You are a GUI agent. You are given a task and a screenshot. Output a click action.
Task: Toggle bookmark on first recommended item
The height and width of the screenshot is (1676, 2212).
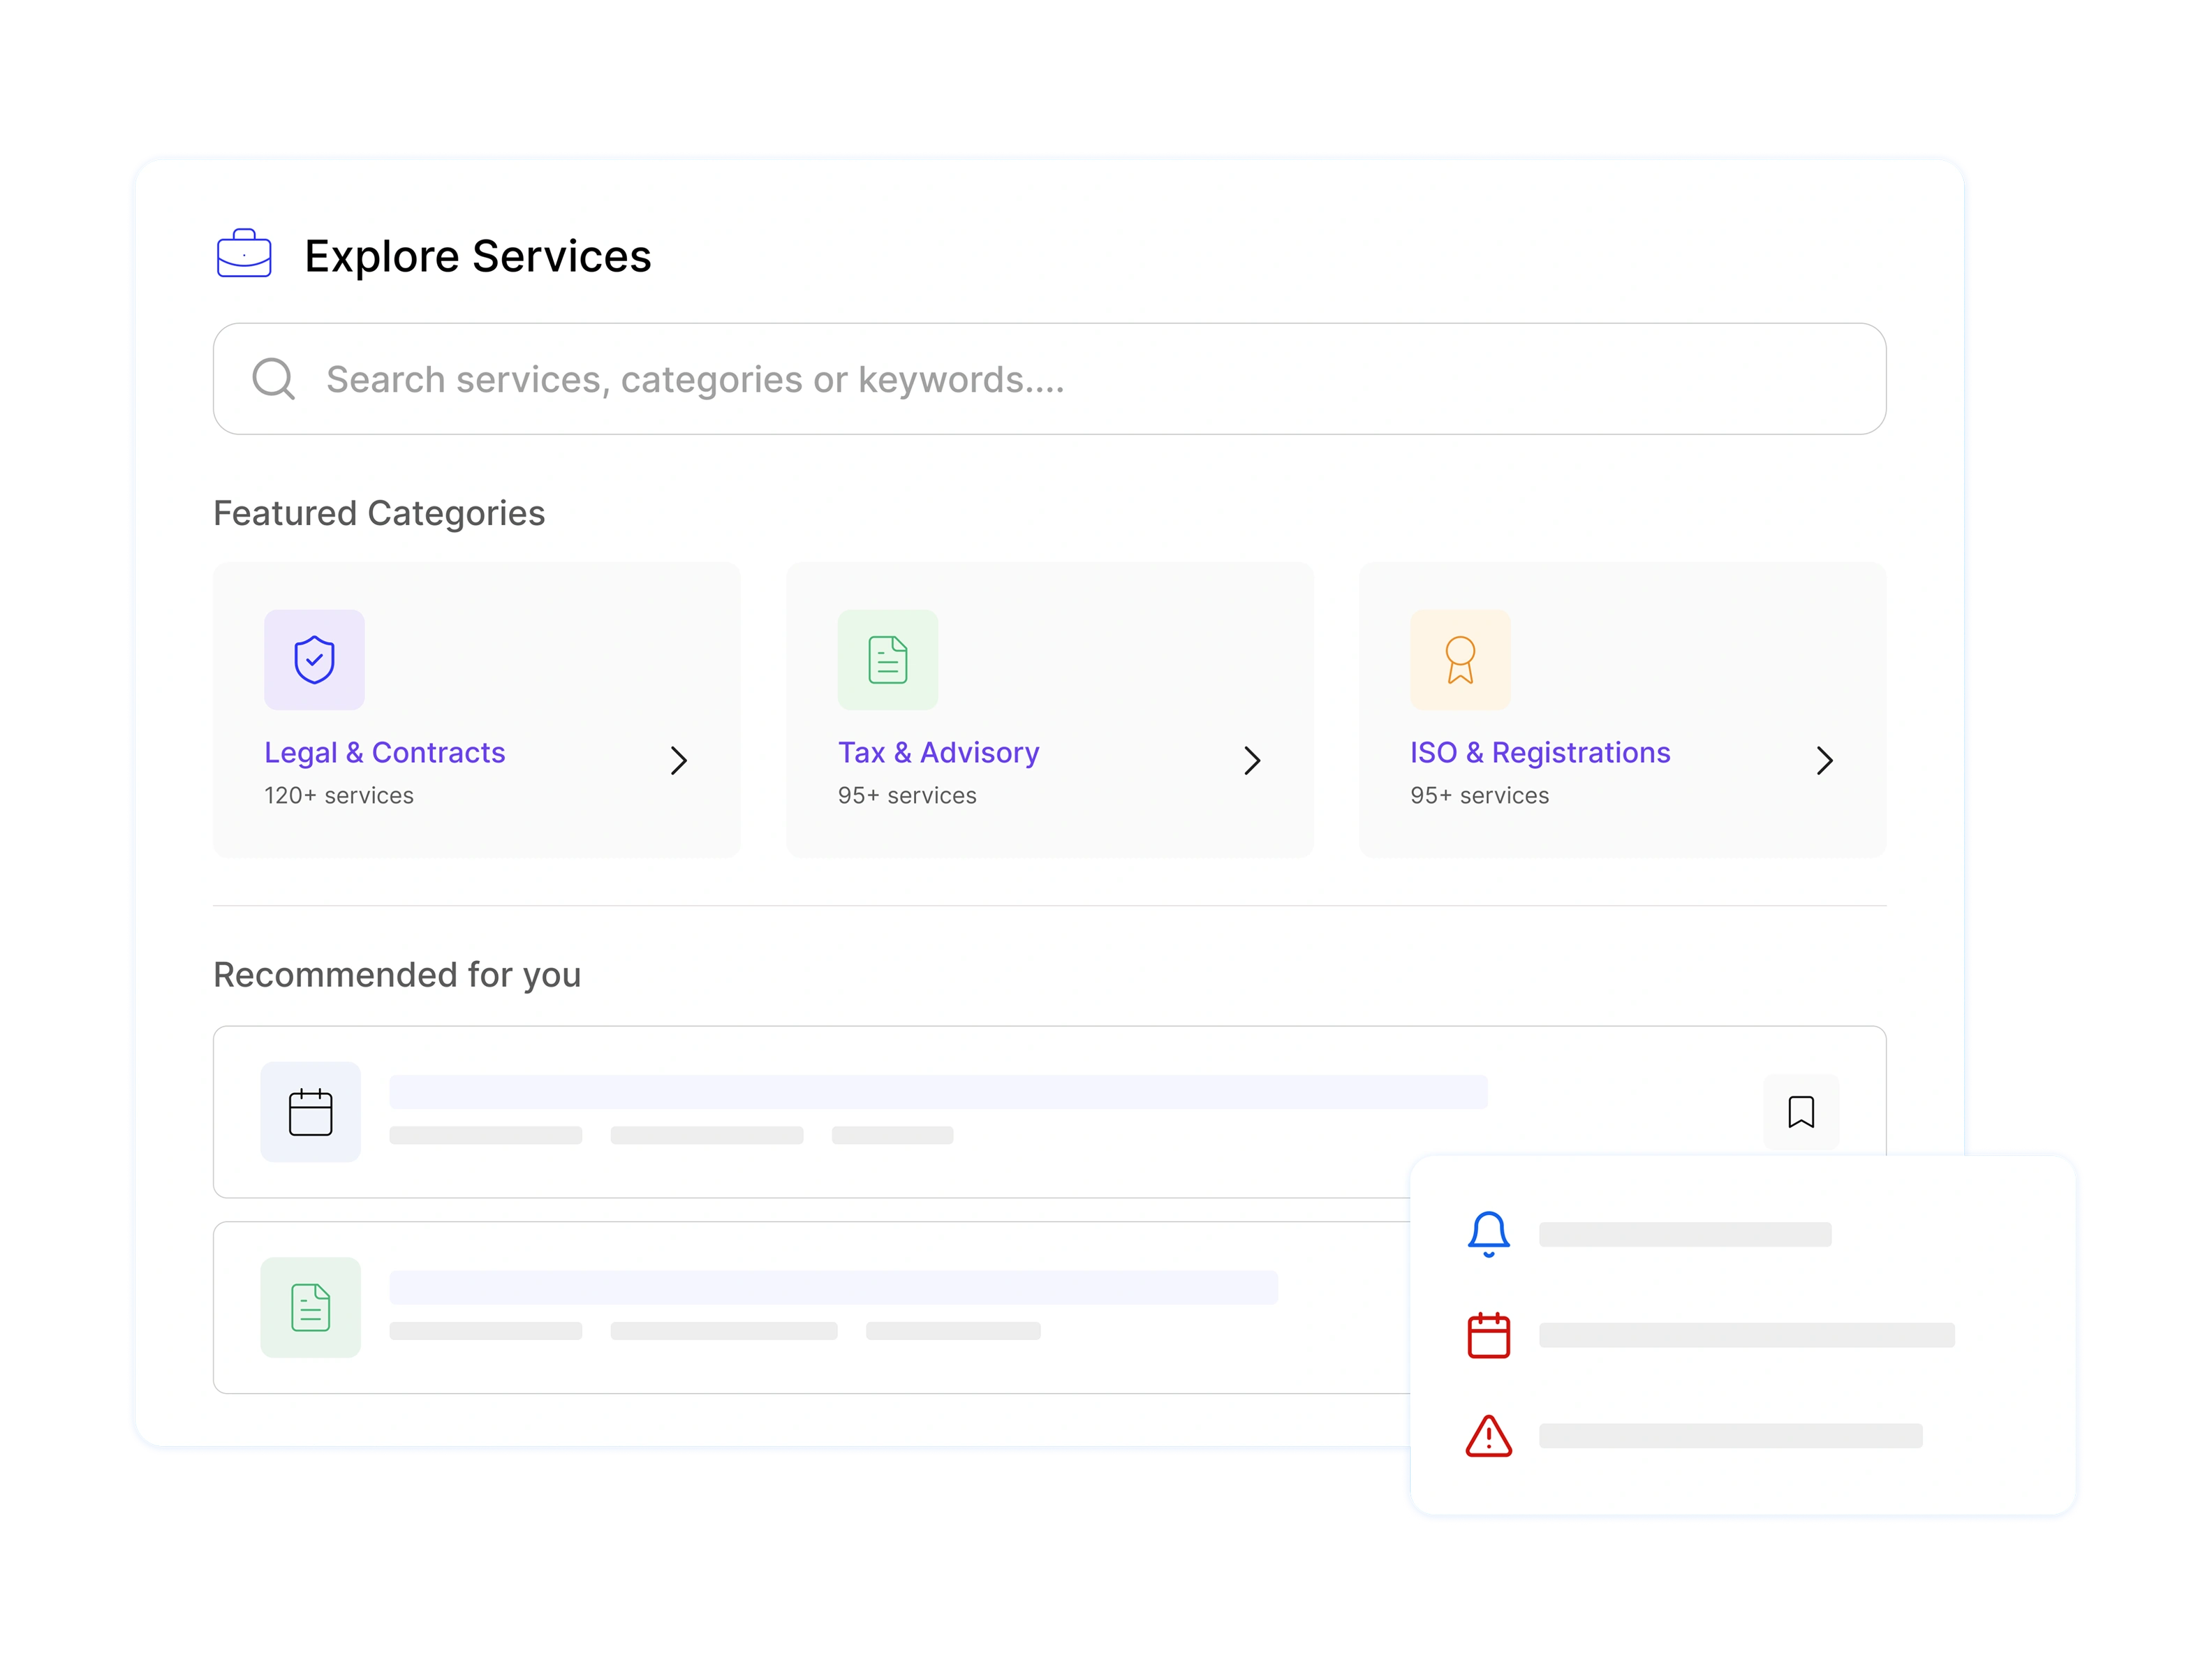pyautogui.click(x=1801, y=1112)
